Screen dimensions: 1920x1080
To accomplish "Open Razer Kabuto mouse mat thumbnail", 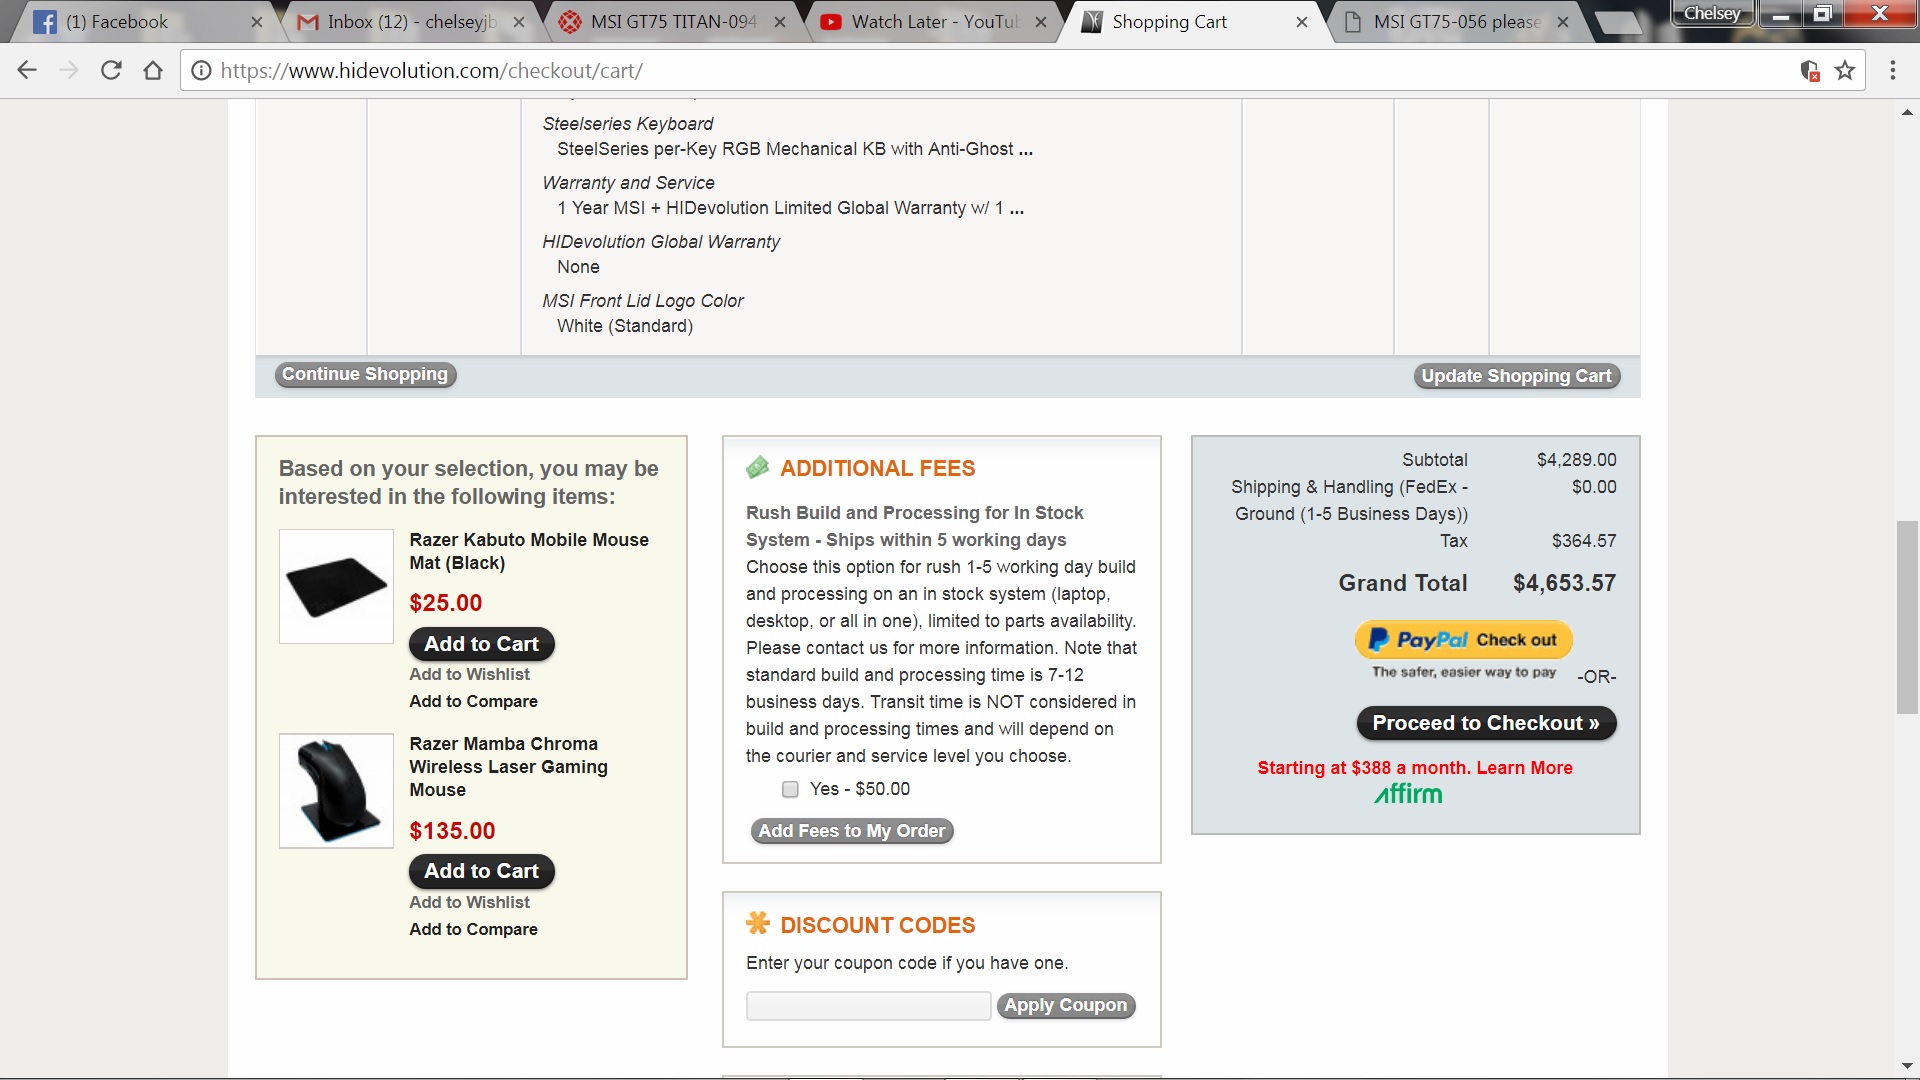I will [x=336, y=586].
